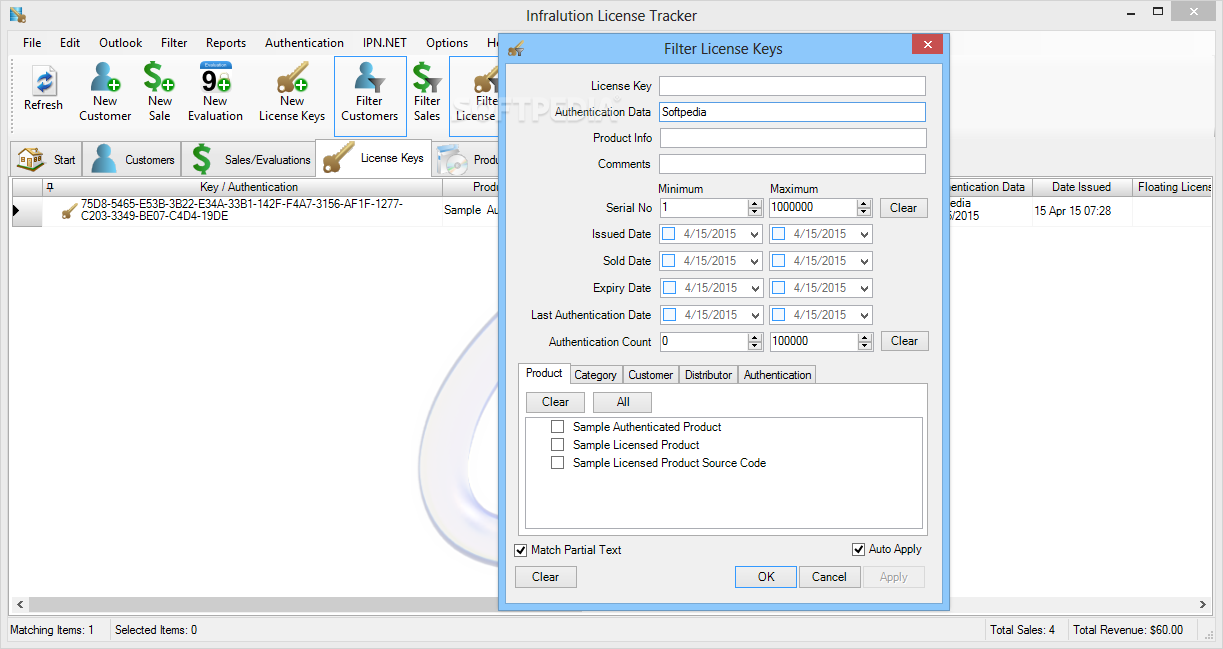Click the Date Issued column header
The height and width of the screenshot is (649, 1223).
click(1080, 187)
